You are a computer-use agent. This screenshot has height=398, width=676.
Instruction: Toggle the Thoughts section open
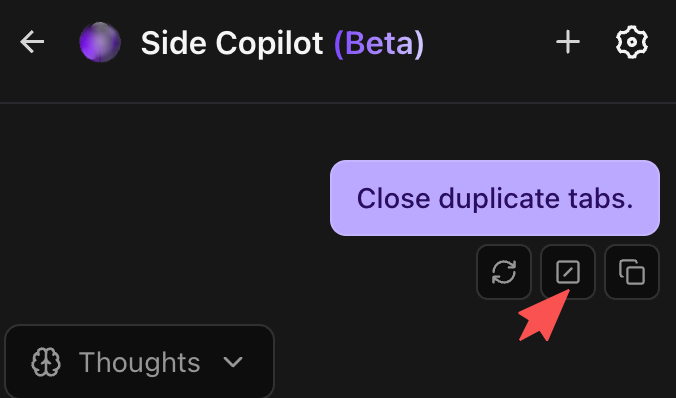click(139, 361)
